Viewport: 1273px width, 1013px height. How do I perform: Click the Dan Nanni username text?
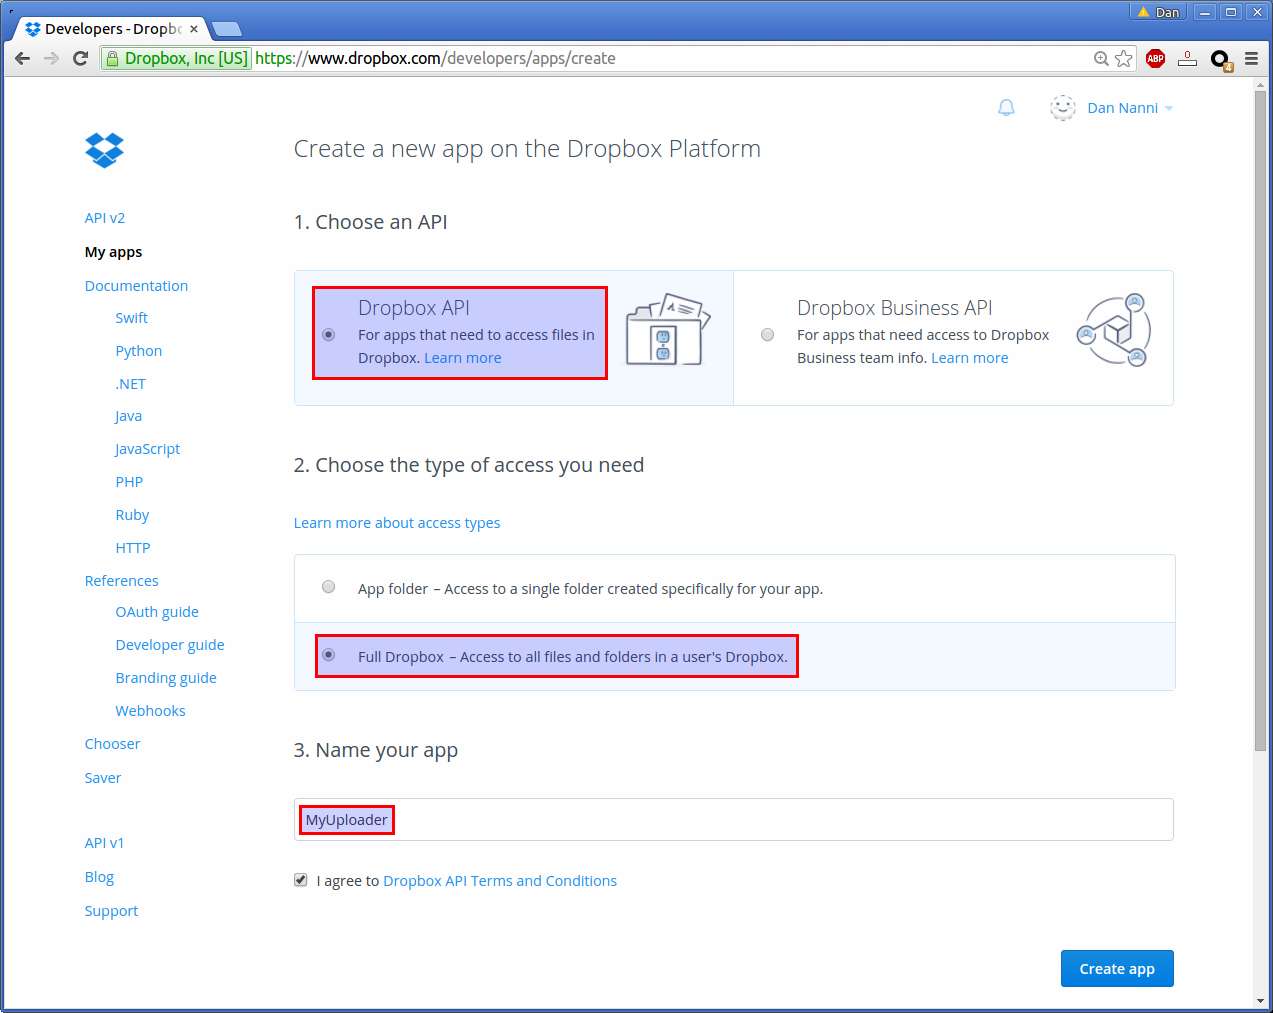coord(1122,108)
